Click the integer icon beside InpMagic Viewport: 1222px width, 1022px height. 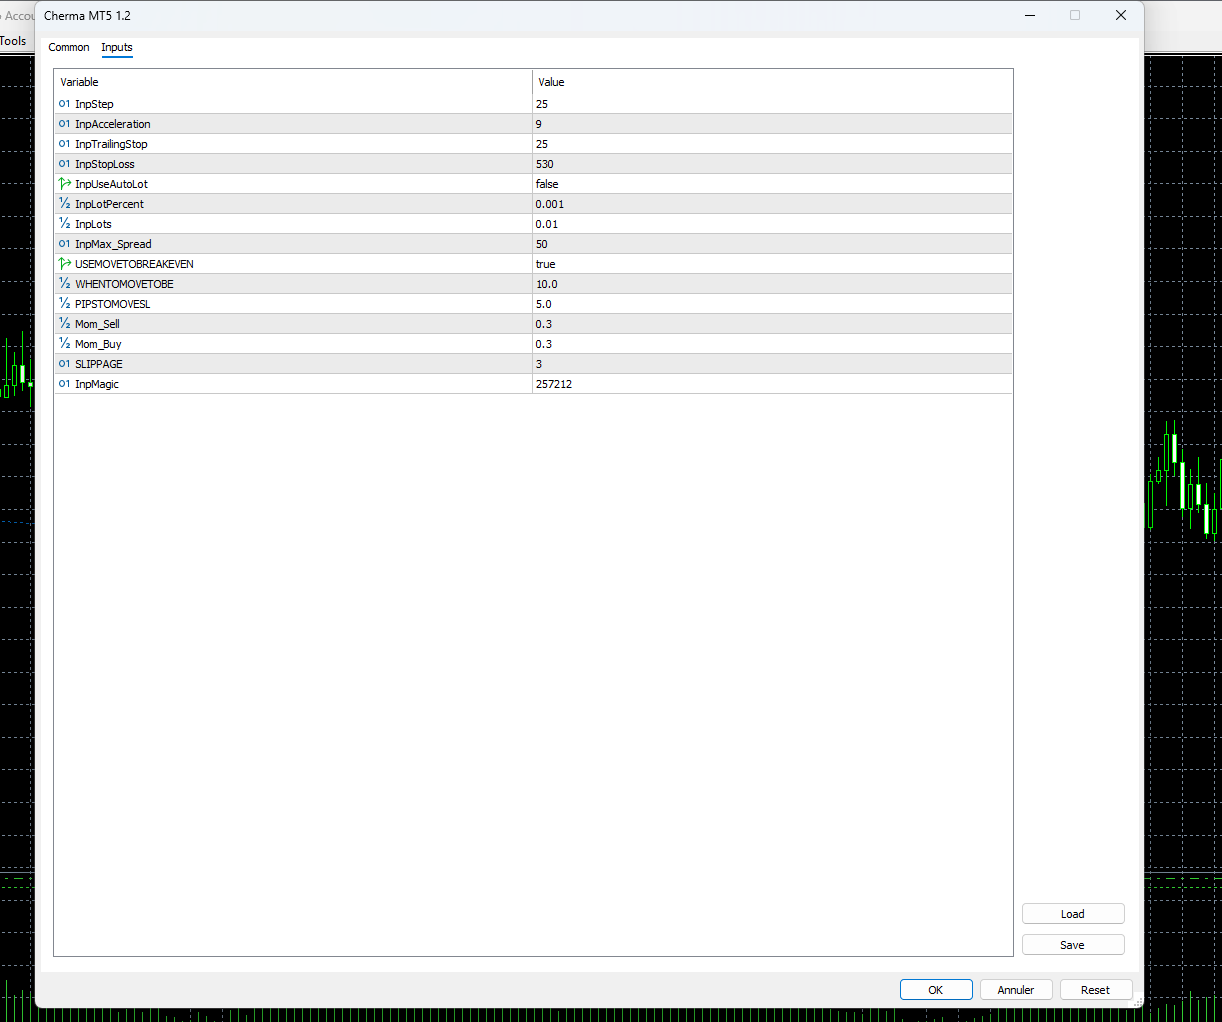tap(64, 384)
